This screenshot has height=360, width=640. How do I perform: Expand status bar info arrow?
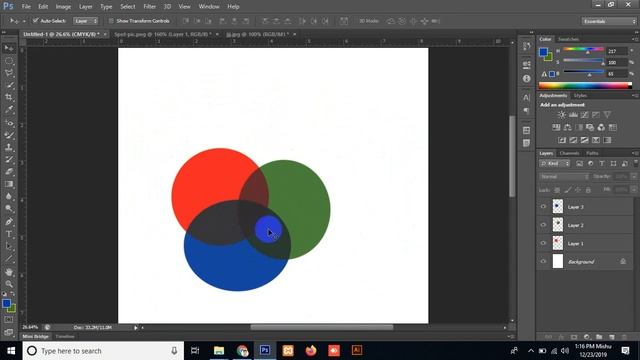coord(136,327)
